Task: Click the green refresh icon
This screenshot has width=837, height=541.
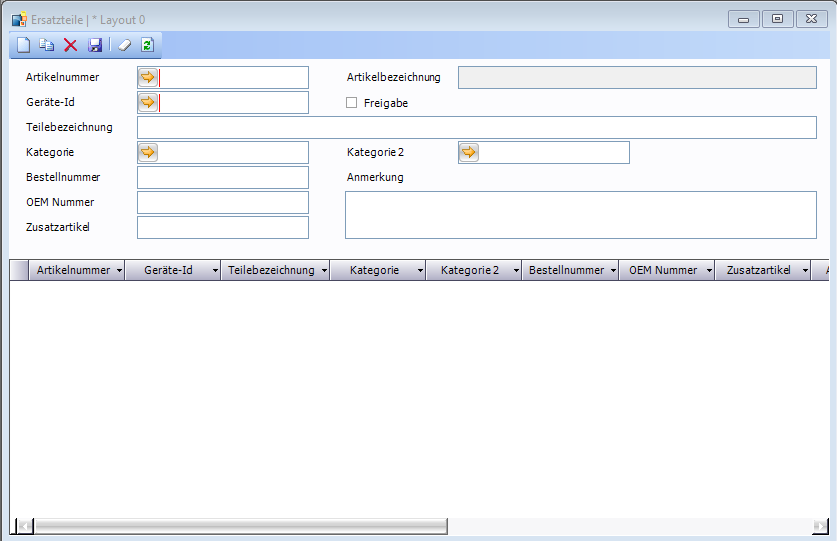Action: click(x=147, y=45)
